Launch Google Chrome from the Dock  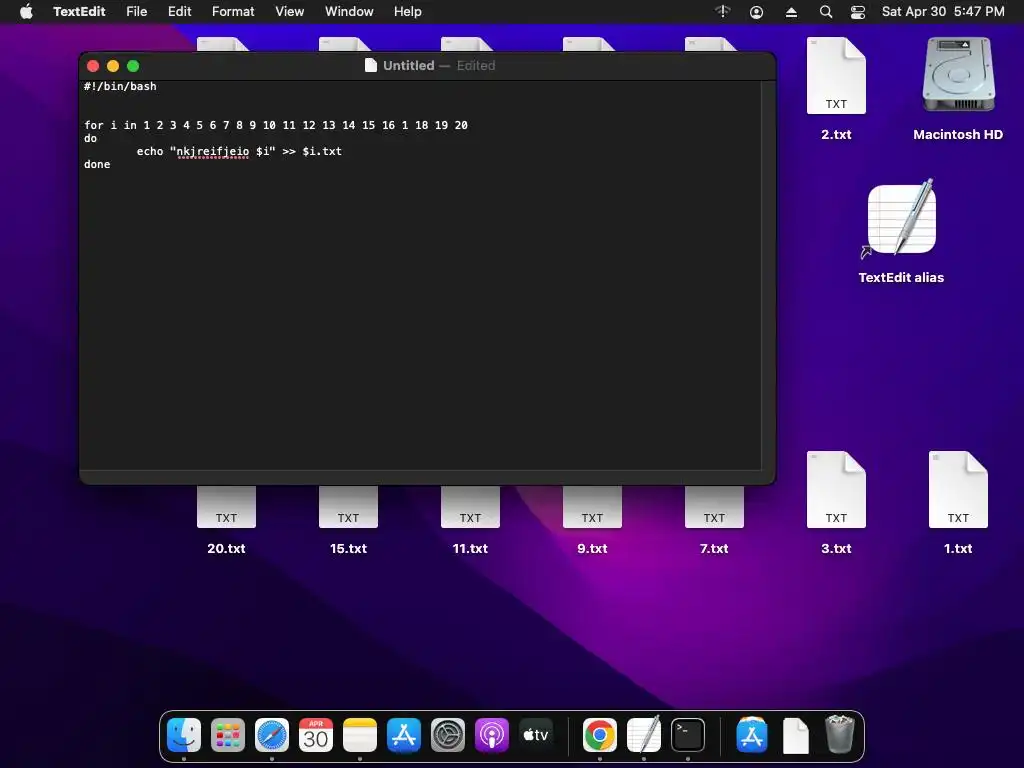click(x=600, y=735)
